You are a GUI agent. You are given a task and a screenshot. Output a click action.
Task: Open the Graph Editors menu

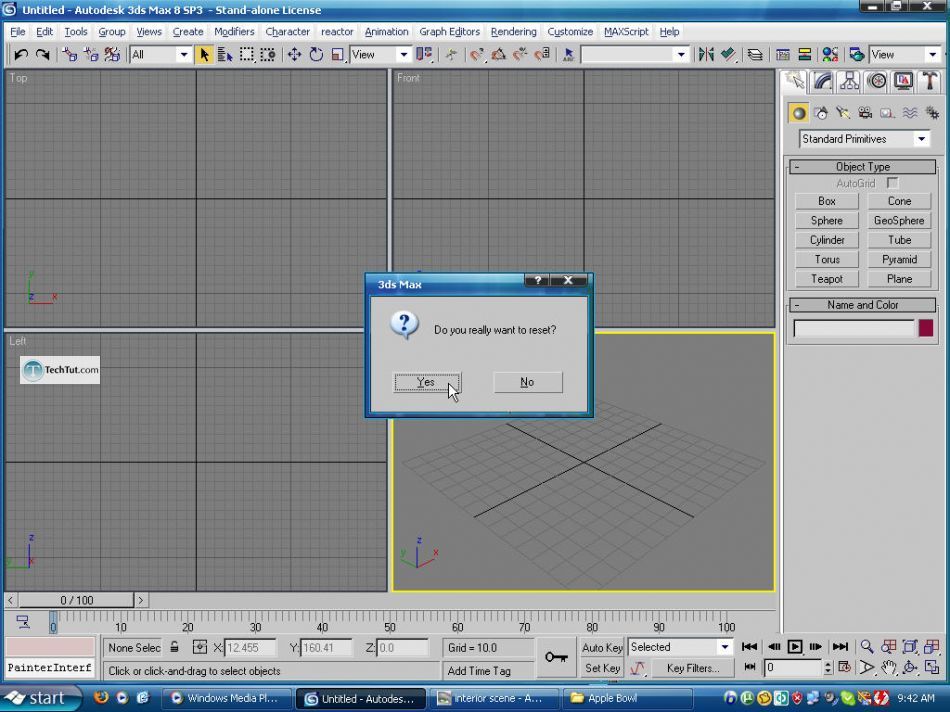(450, 32)
